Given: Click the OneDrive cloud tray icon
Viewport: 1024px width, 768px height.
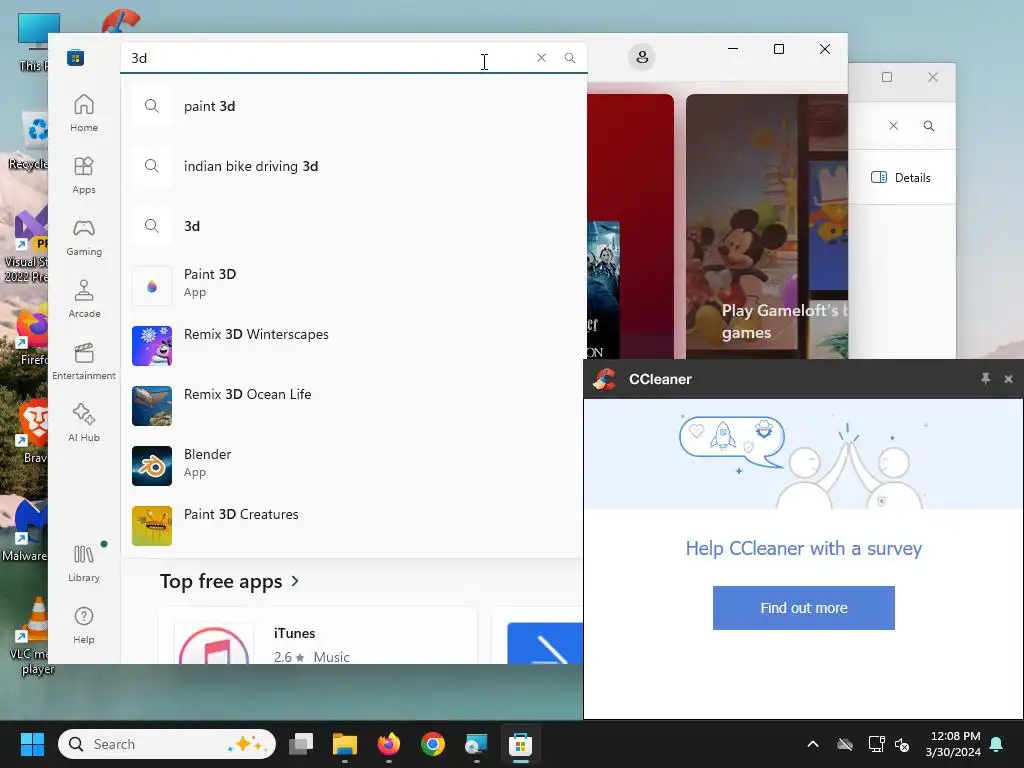Looking at the screenshot, I should [x=845, y=744].
